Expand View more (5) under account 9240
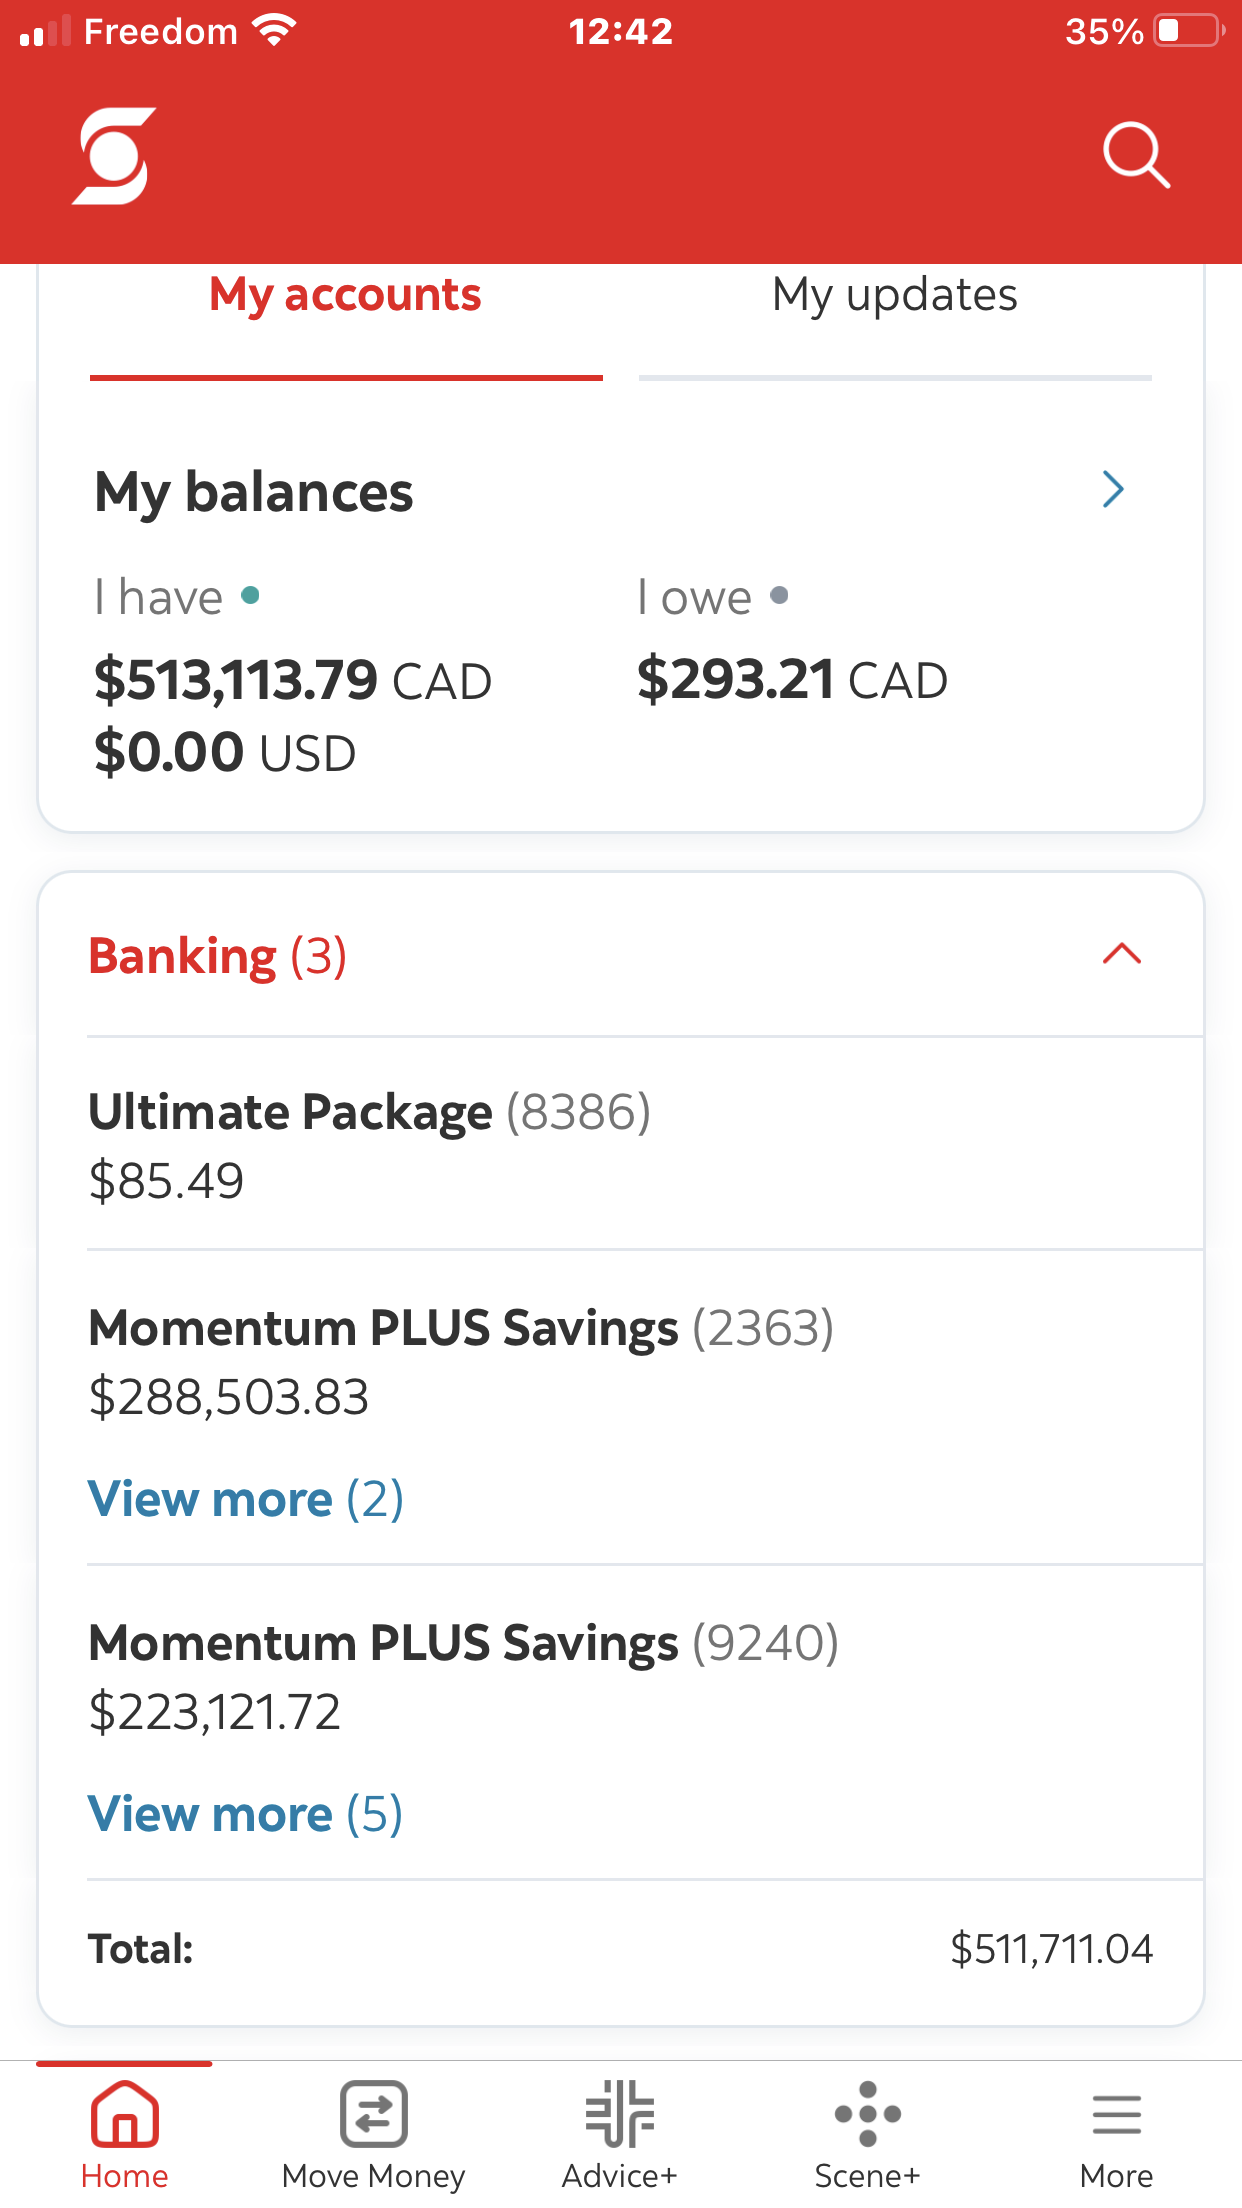 point(246,1814)
